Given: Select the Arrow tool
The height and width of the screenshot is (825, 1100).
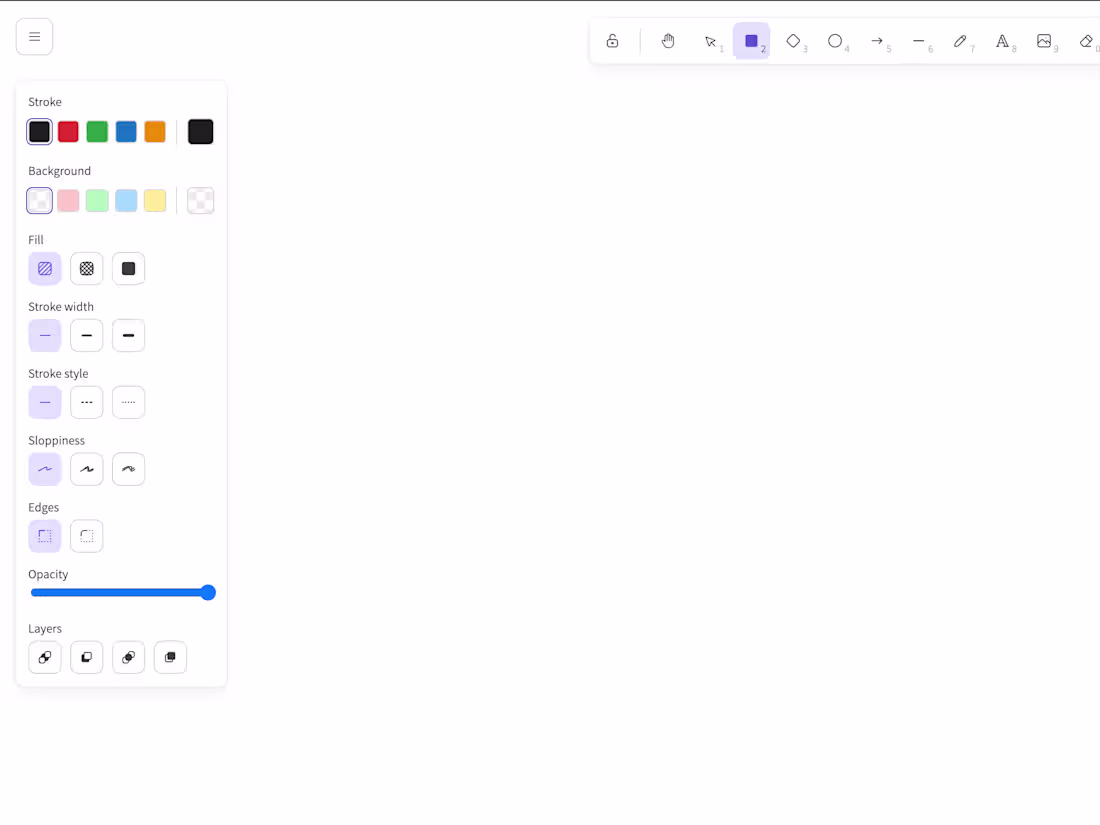Looking at the screenshot, I should 878,41.
